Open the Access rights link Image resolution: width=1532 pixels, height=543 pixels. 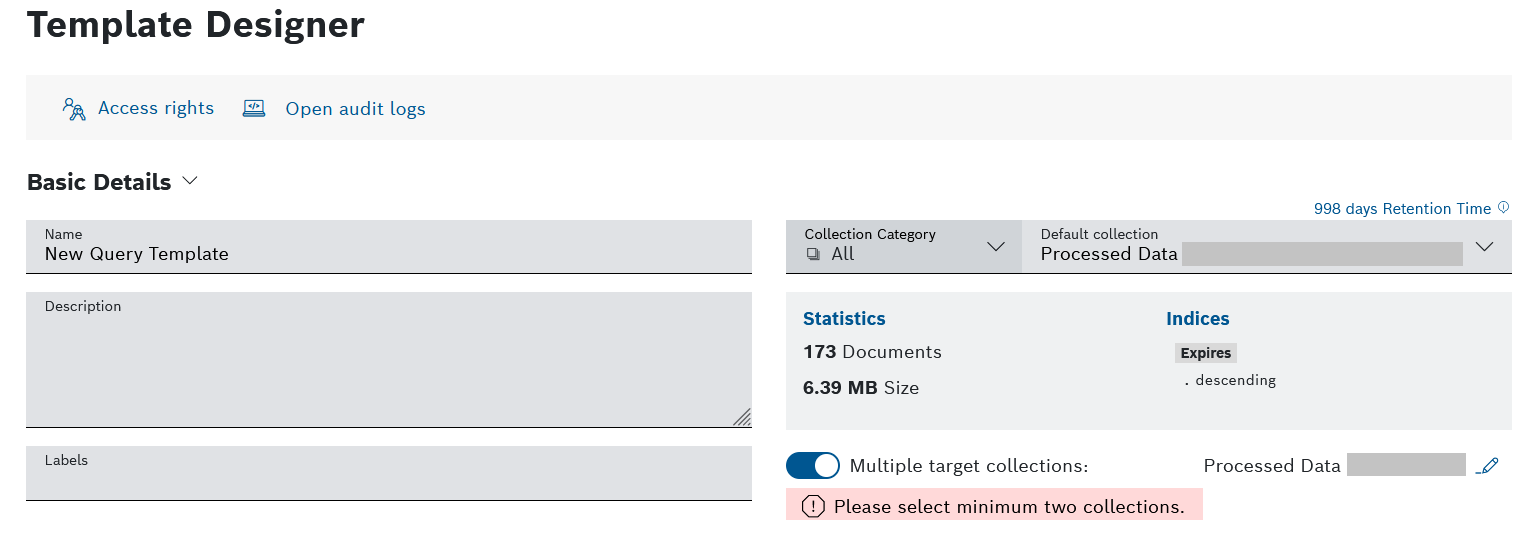coord(156,108)
